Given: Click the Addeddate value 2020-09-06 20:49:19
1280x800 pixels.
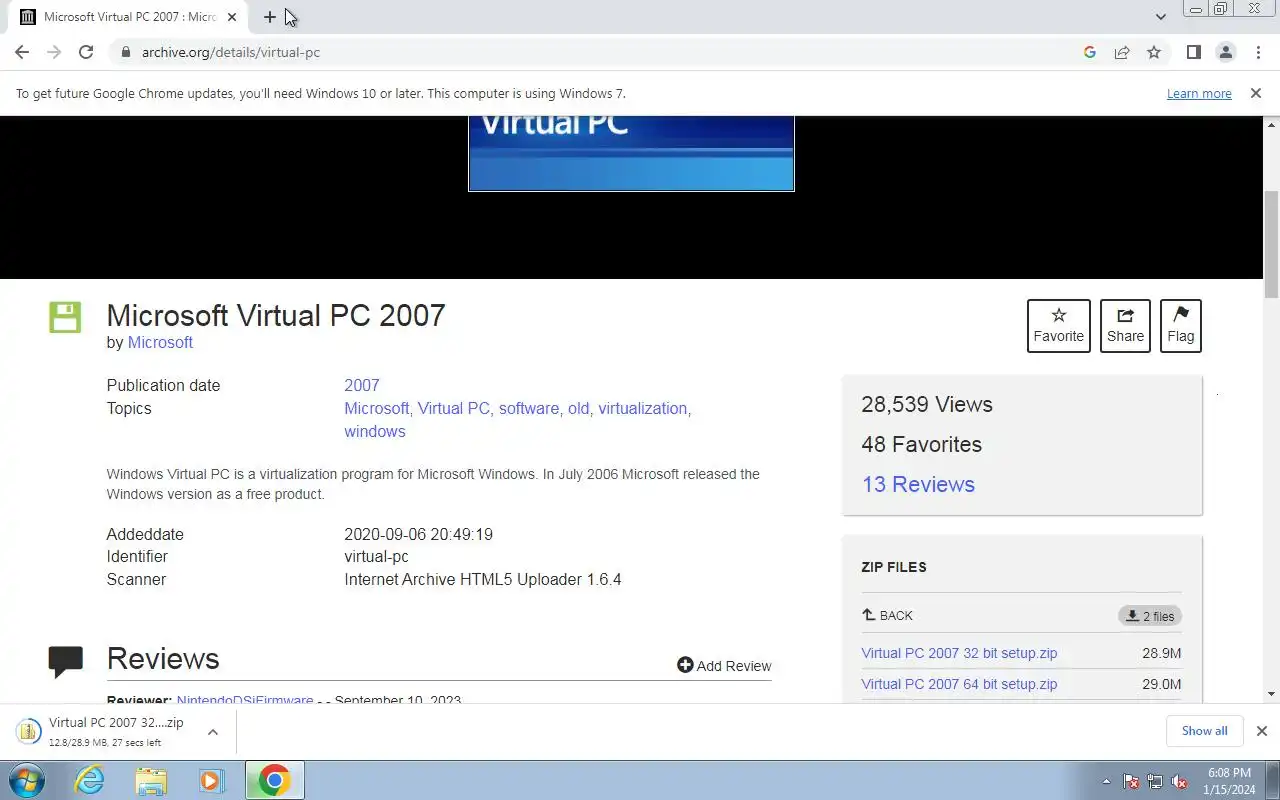Looking at the screenshot, I should [x=418, y=534].
